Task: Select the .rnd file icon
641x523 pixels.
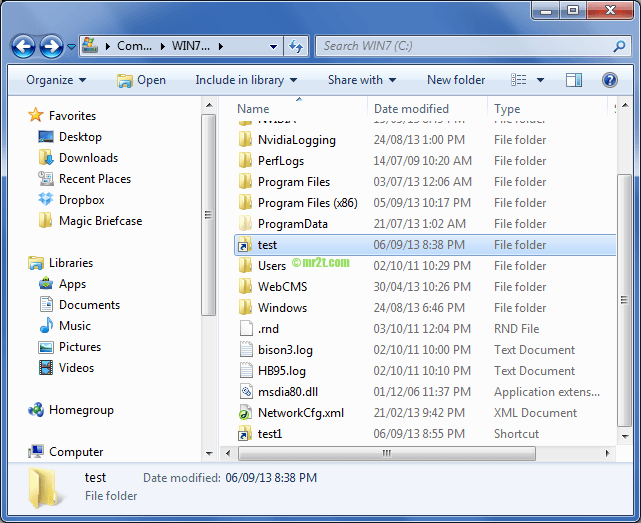Action: pos(246,328)
